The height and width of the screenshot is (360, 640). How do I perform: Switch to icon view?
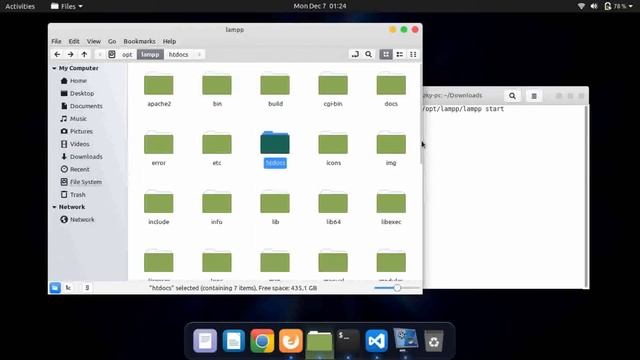pos(386,54)
